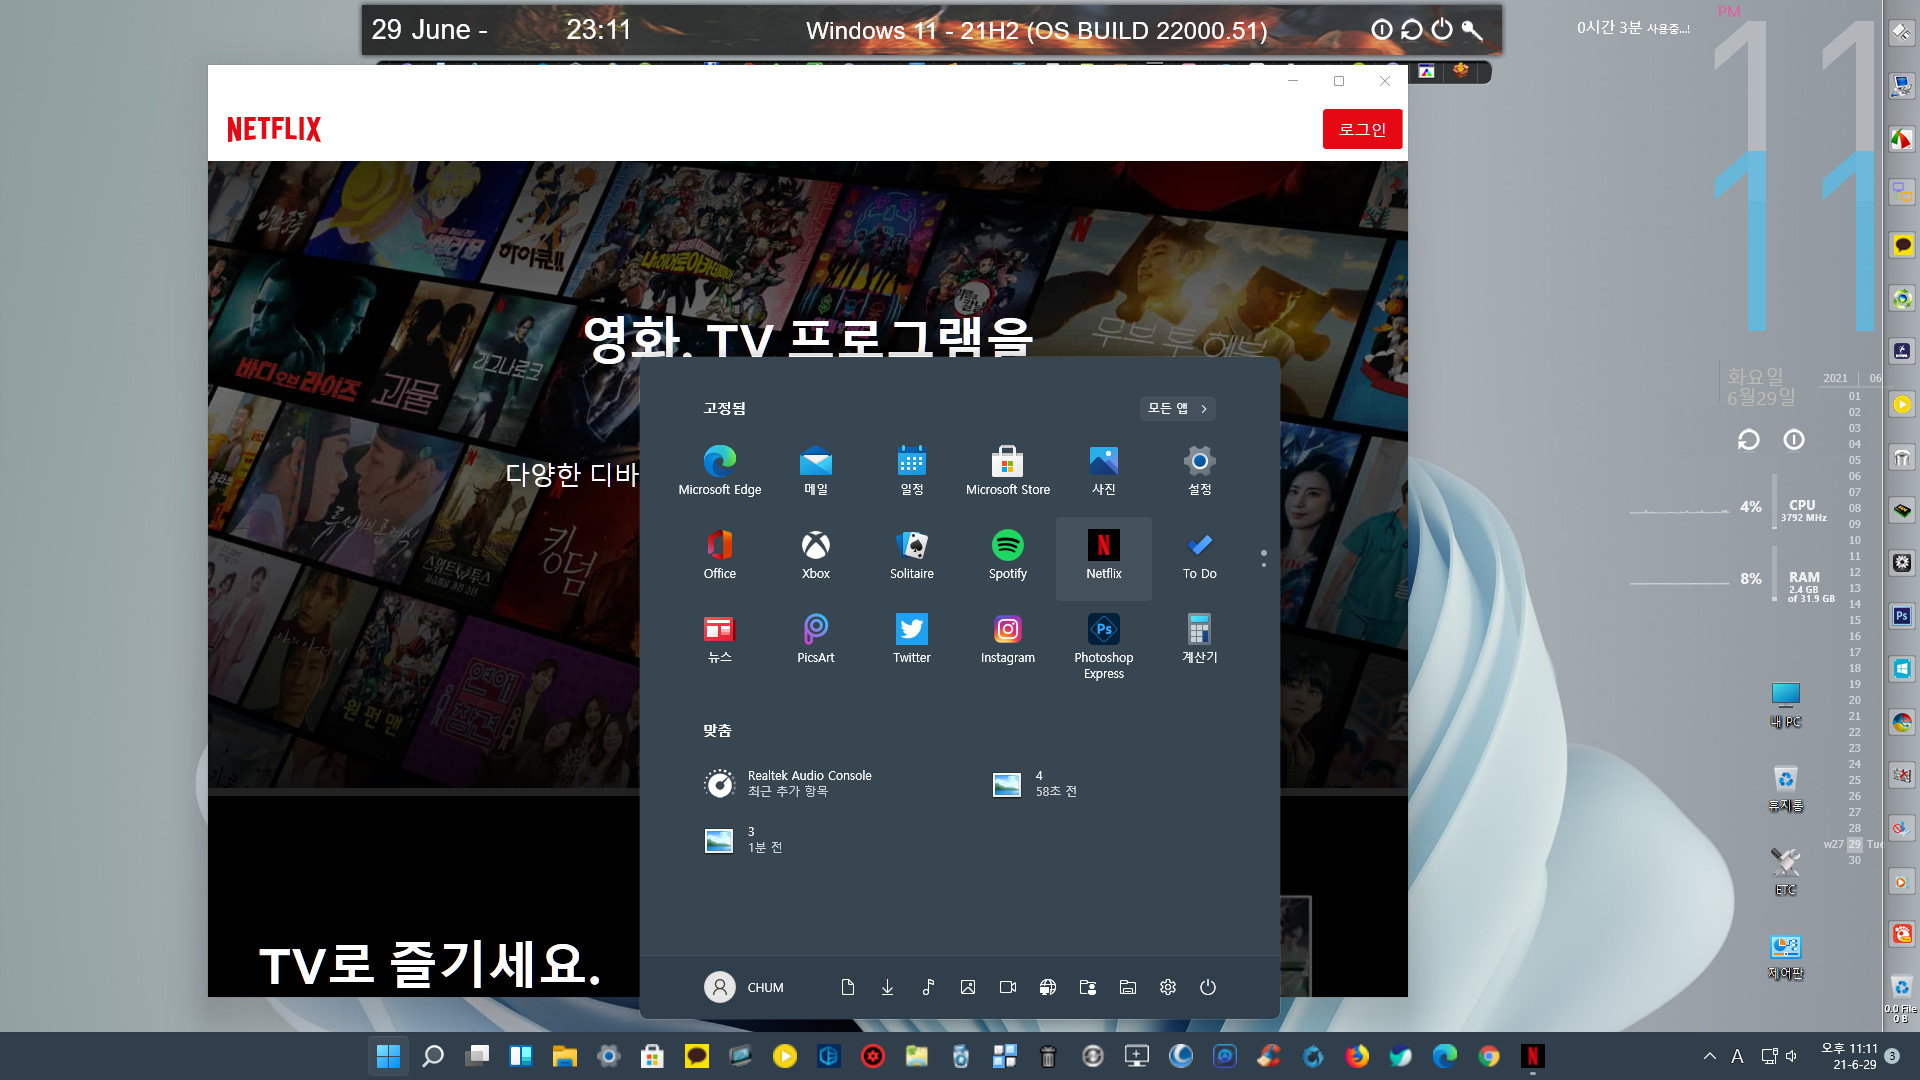
Task: Open Music folder from Start footer
Action: click(928, 987)
